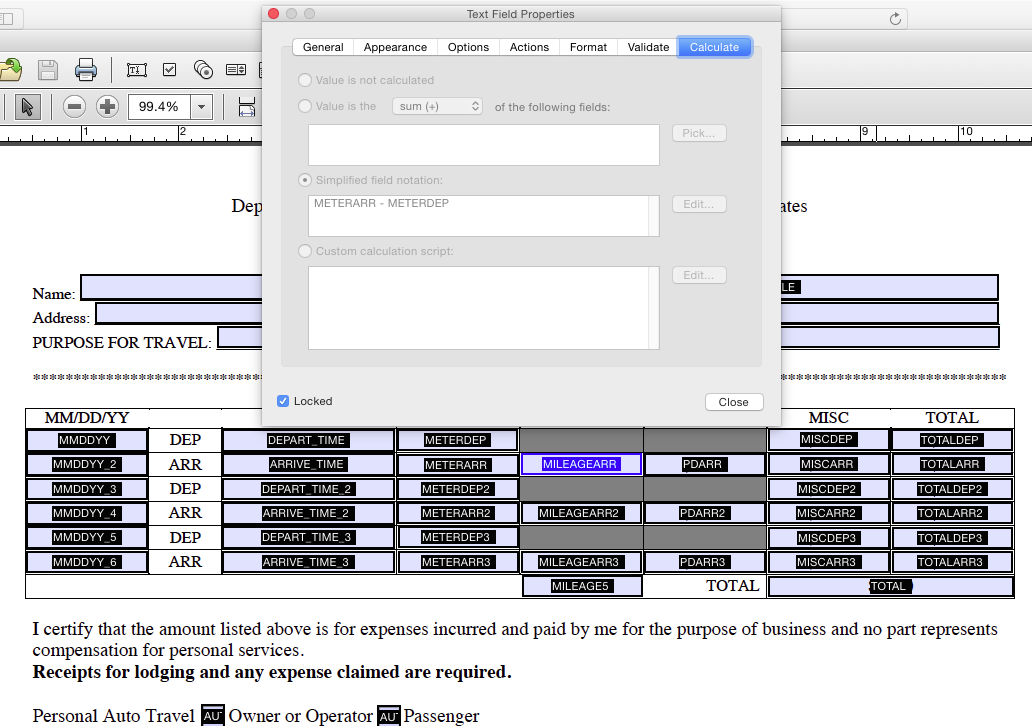
Task: Select 'Value is the' radio button
Action: [x=305, y=106]
